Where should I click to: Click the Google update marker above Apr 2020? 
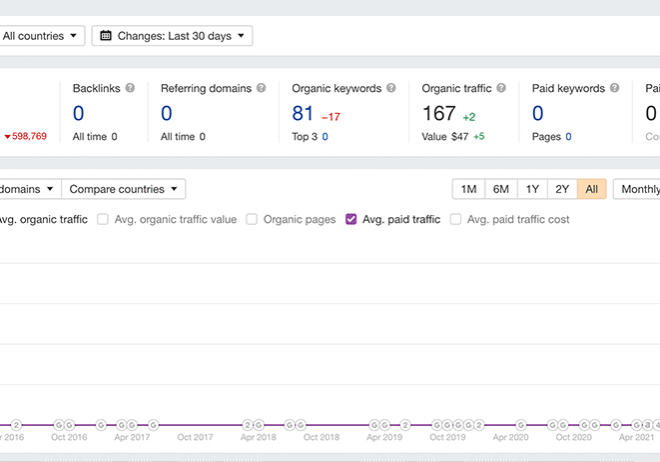pyautogui.click(x=522, y=425)
